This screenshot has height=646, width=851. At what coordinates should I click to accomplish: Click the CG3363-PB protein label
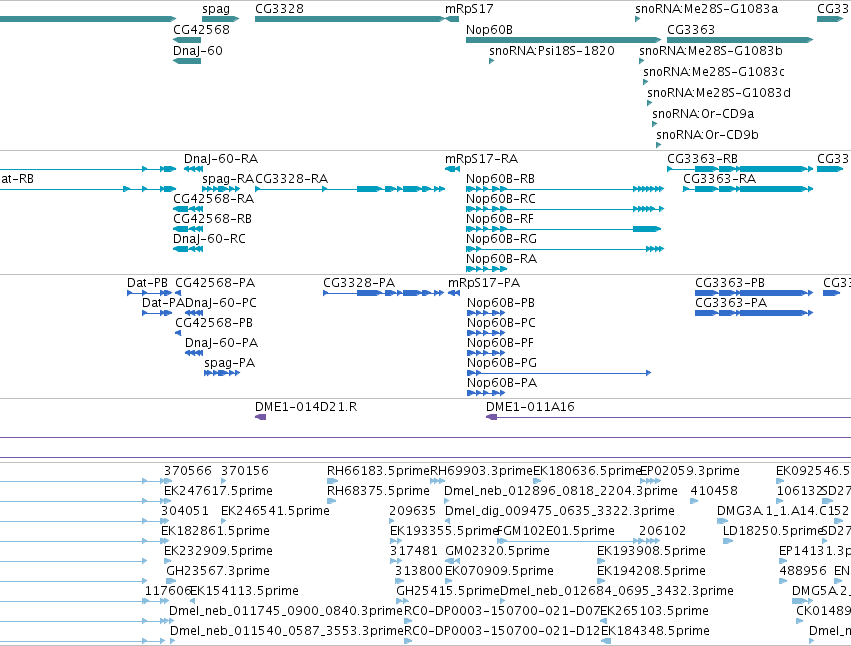click(x=729, y=283)
